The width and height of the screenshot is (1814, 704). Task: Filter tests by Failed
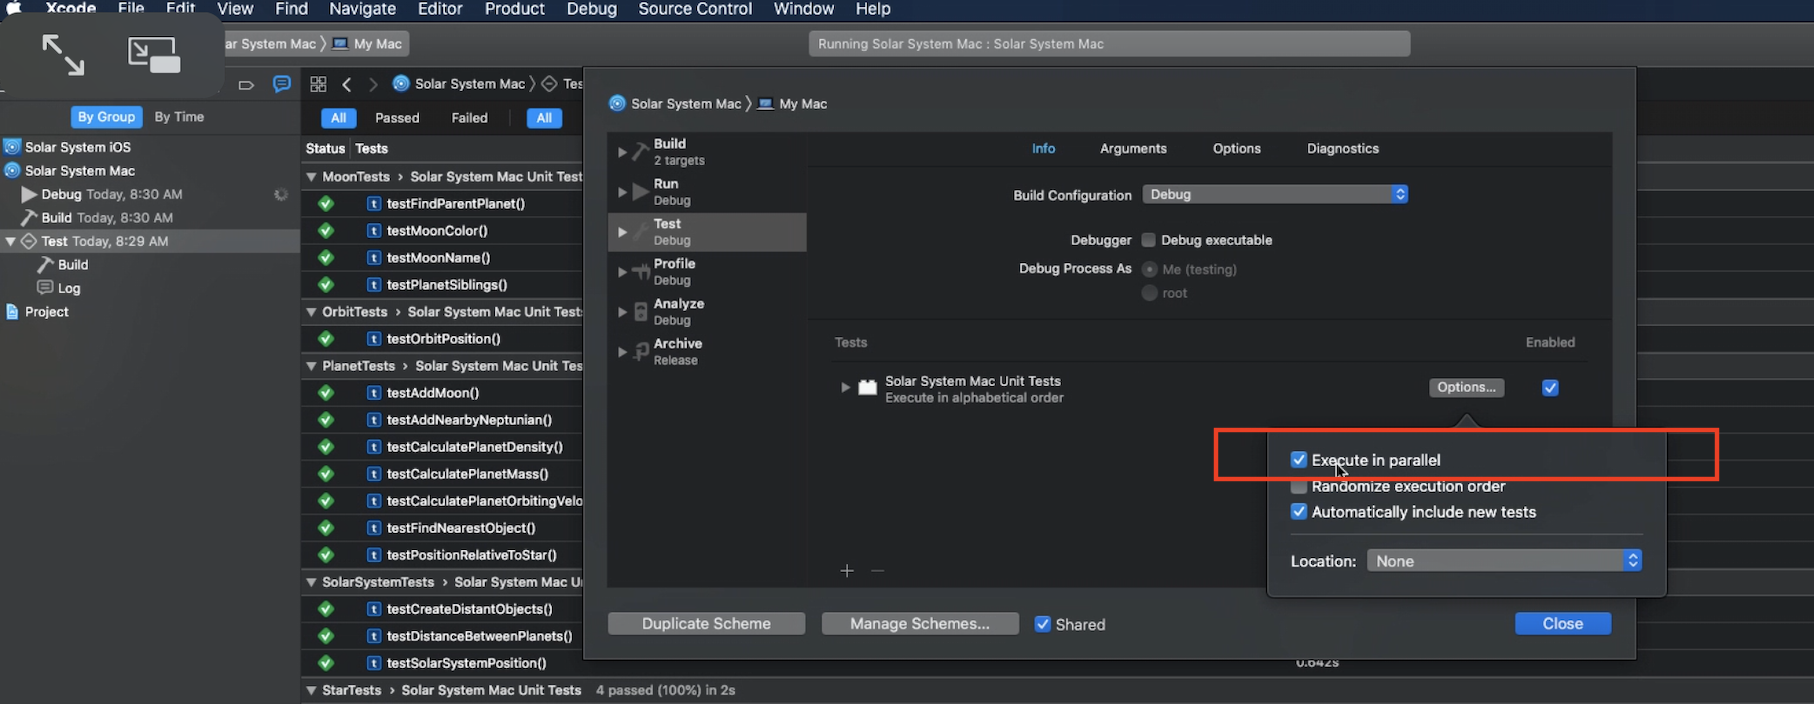[x=469, y=118]
